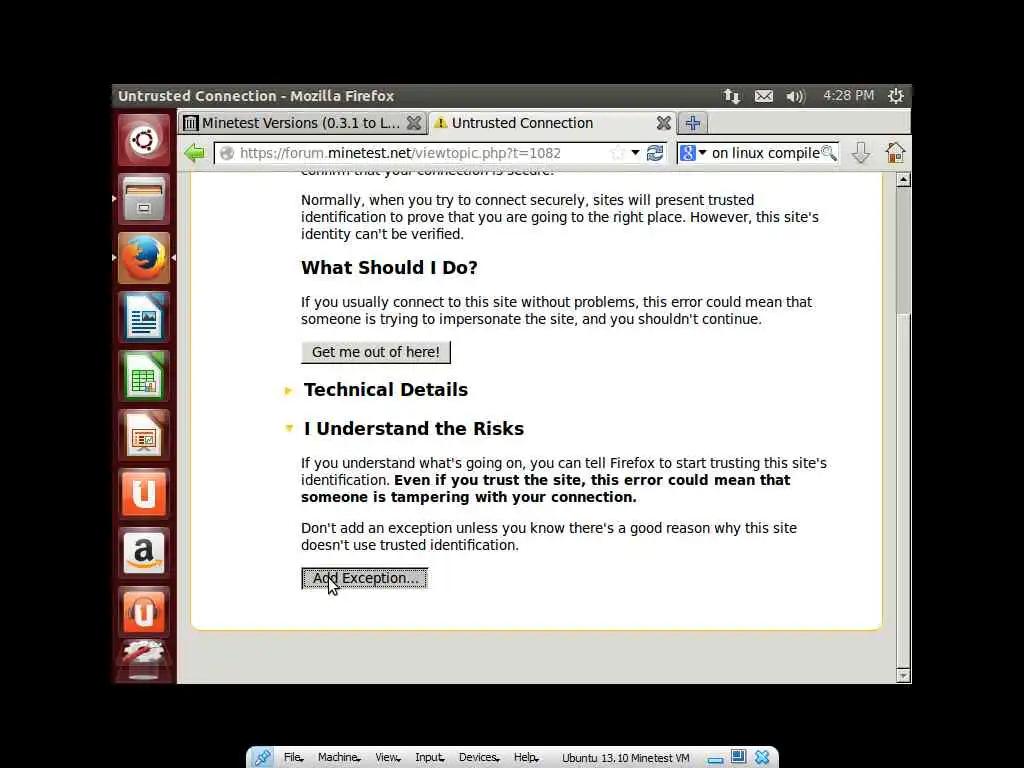Image resolution: width=1024 pixels, height=768 pixels.
Task: Click the page scrollbar up arrow
Action: (903, 180)
